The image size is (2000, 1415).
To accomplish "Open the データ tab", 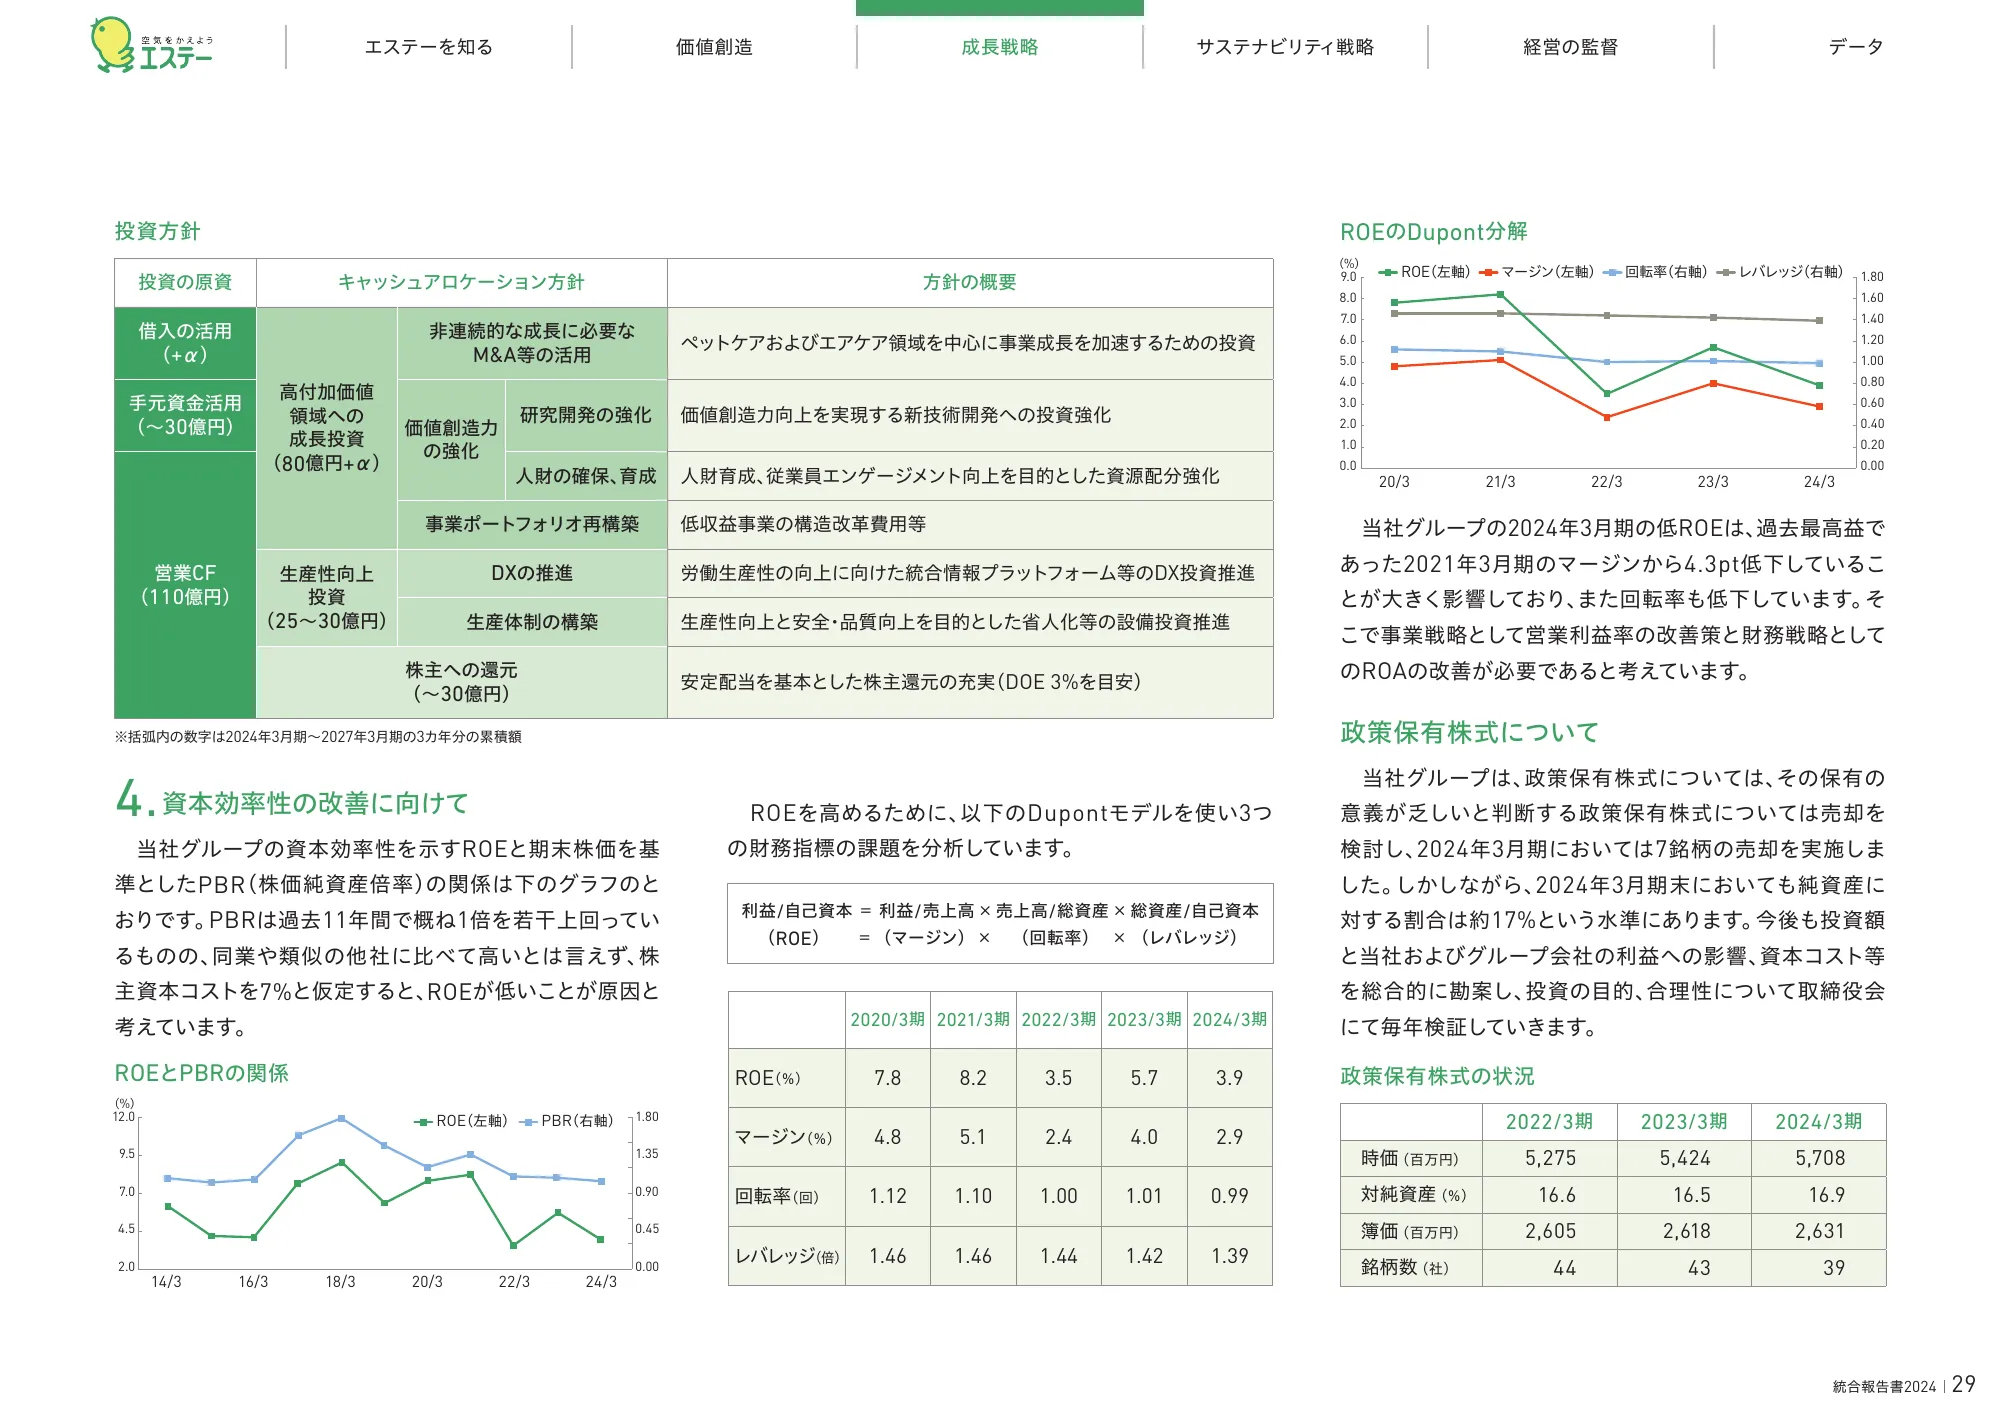I will tap(1856, 47).
